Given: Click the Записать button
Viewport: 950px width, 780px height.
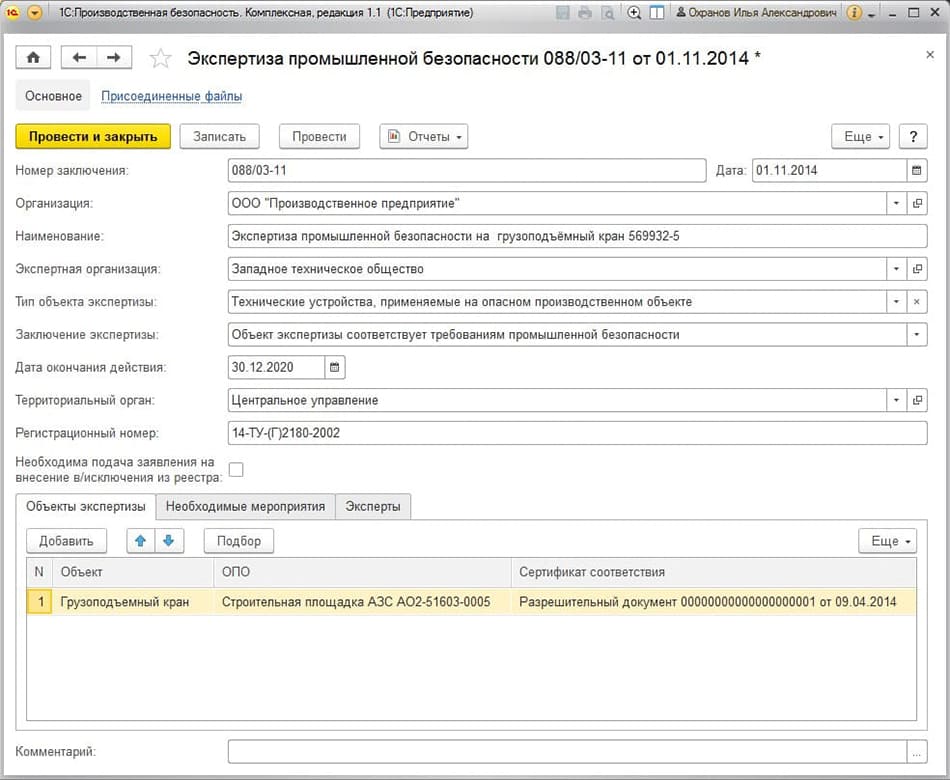Looking at the screenshot, I should [x=219, y=136].
